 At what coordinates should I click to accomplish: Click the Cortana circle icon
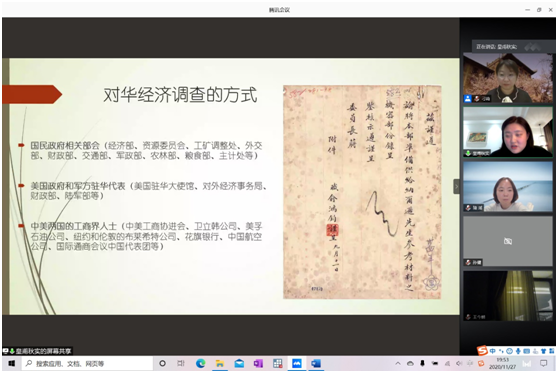162,363
